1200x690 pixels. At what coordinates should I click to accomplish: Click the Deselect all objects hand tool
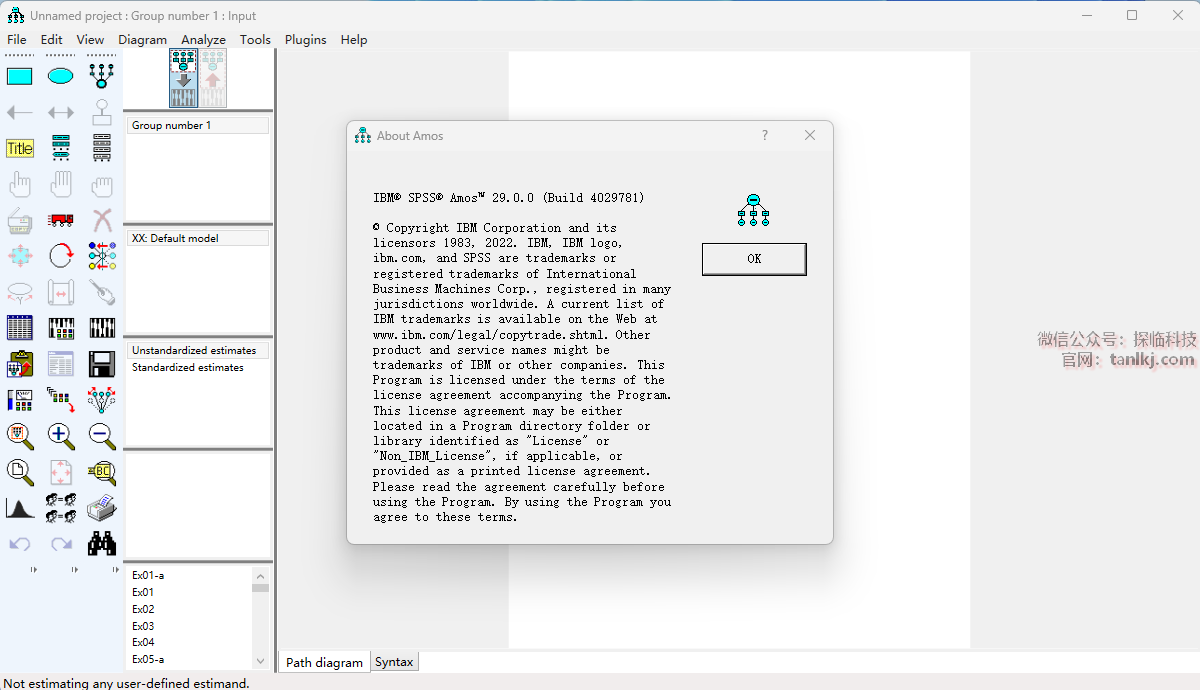[101, 184]
